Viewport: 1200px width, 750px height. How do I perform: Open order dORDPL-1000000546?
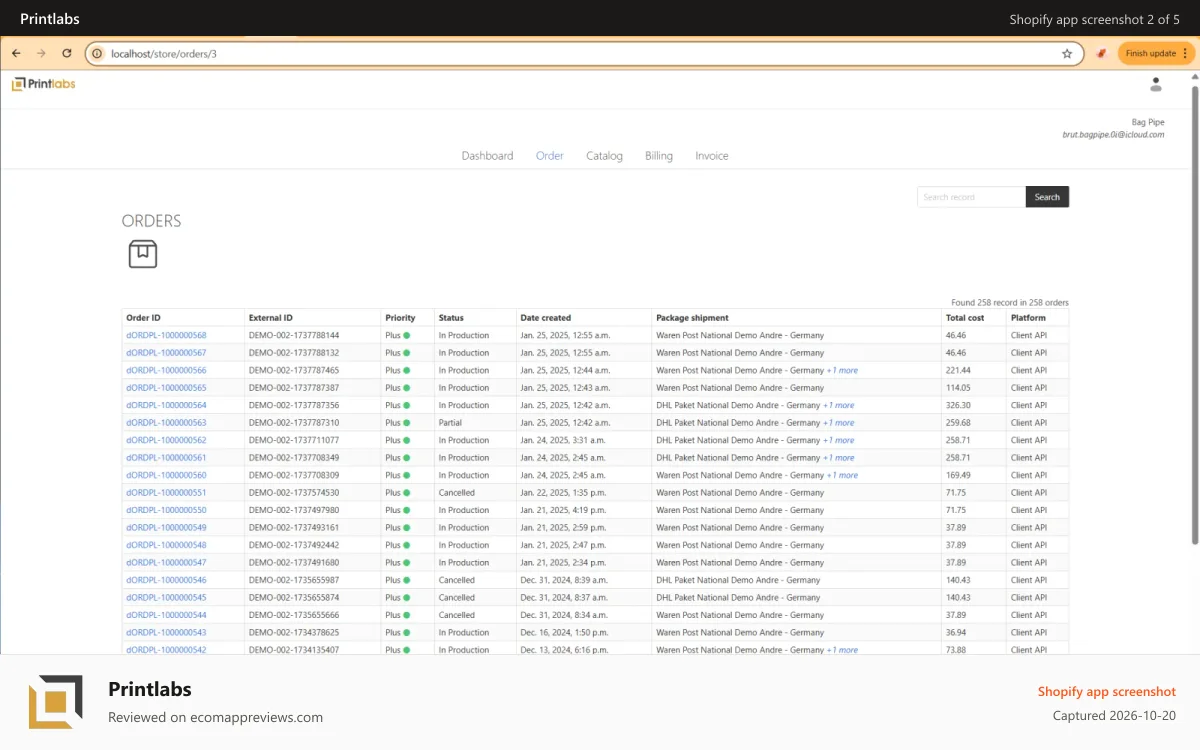pos(166,580)
